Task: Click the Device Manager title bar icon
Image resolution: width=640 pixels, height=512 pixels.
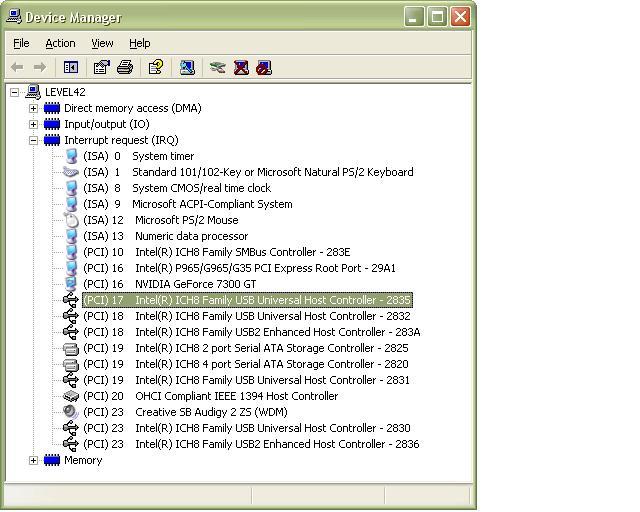Action: click(x=14, y=17)
